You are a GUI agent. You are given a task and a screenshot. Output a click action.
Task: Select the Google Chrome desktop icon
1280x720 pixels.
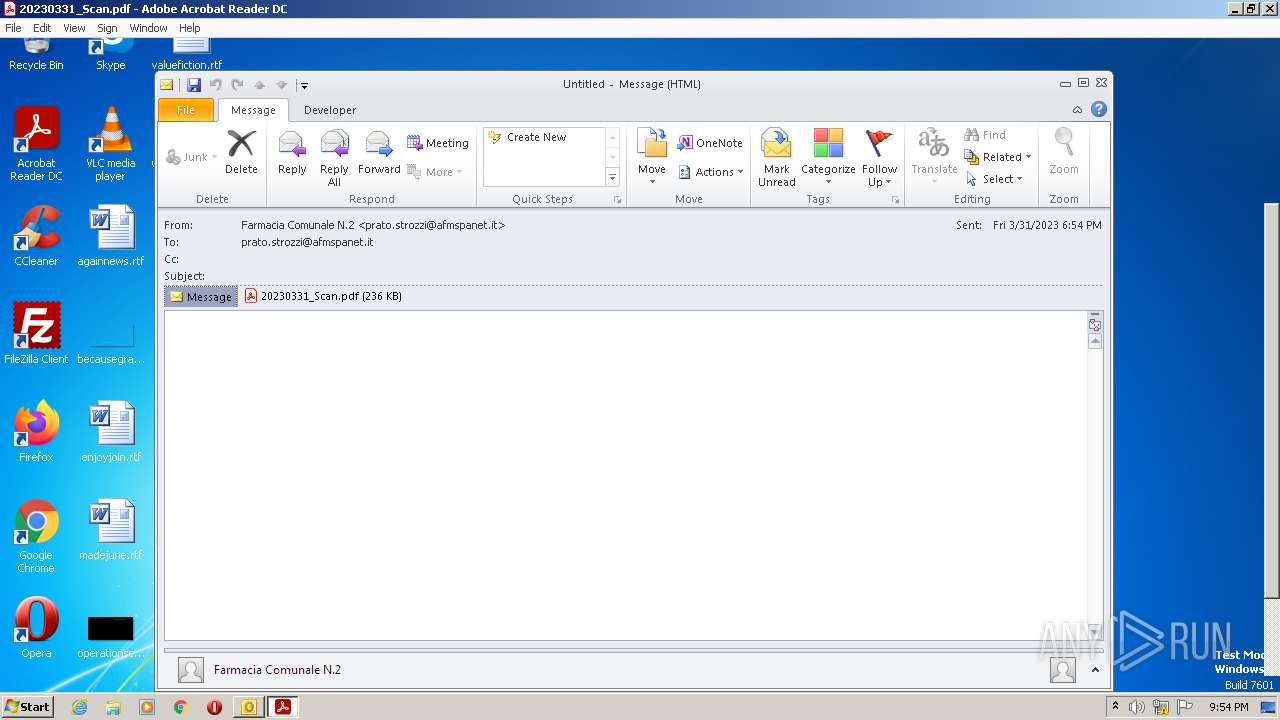click(36, 536)
